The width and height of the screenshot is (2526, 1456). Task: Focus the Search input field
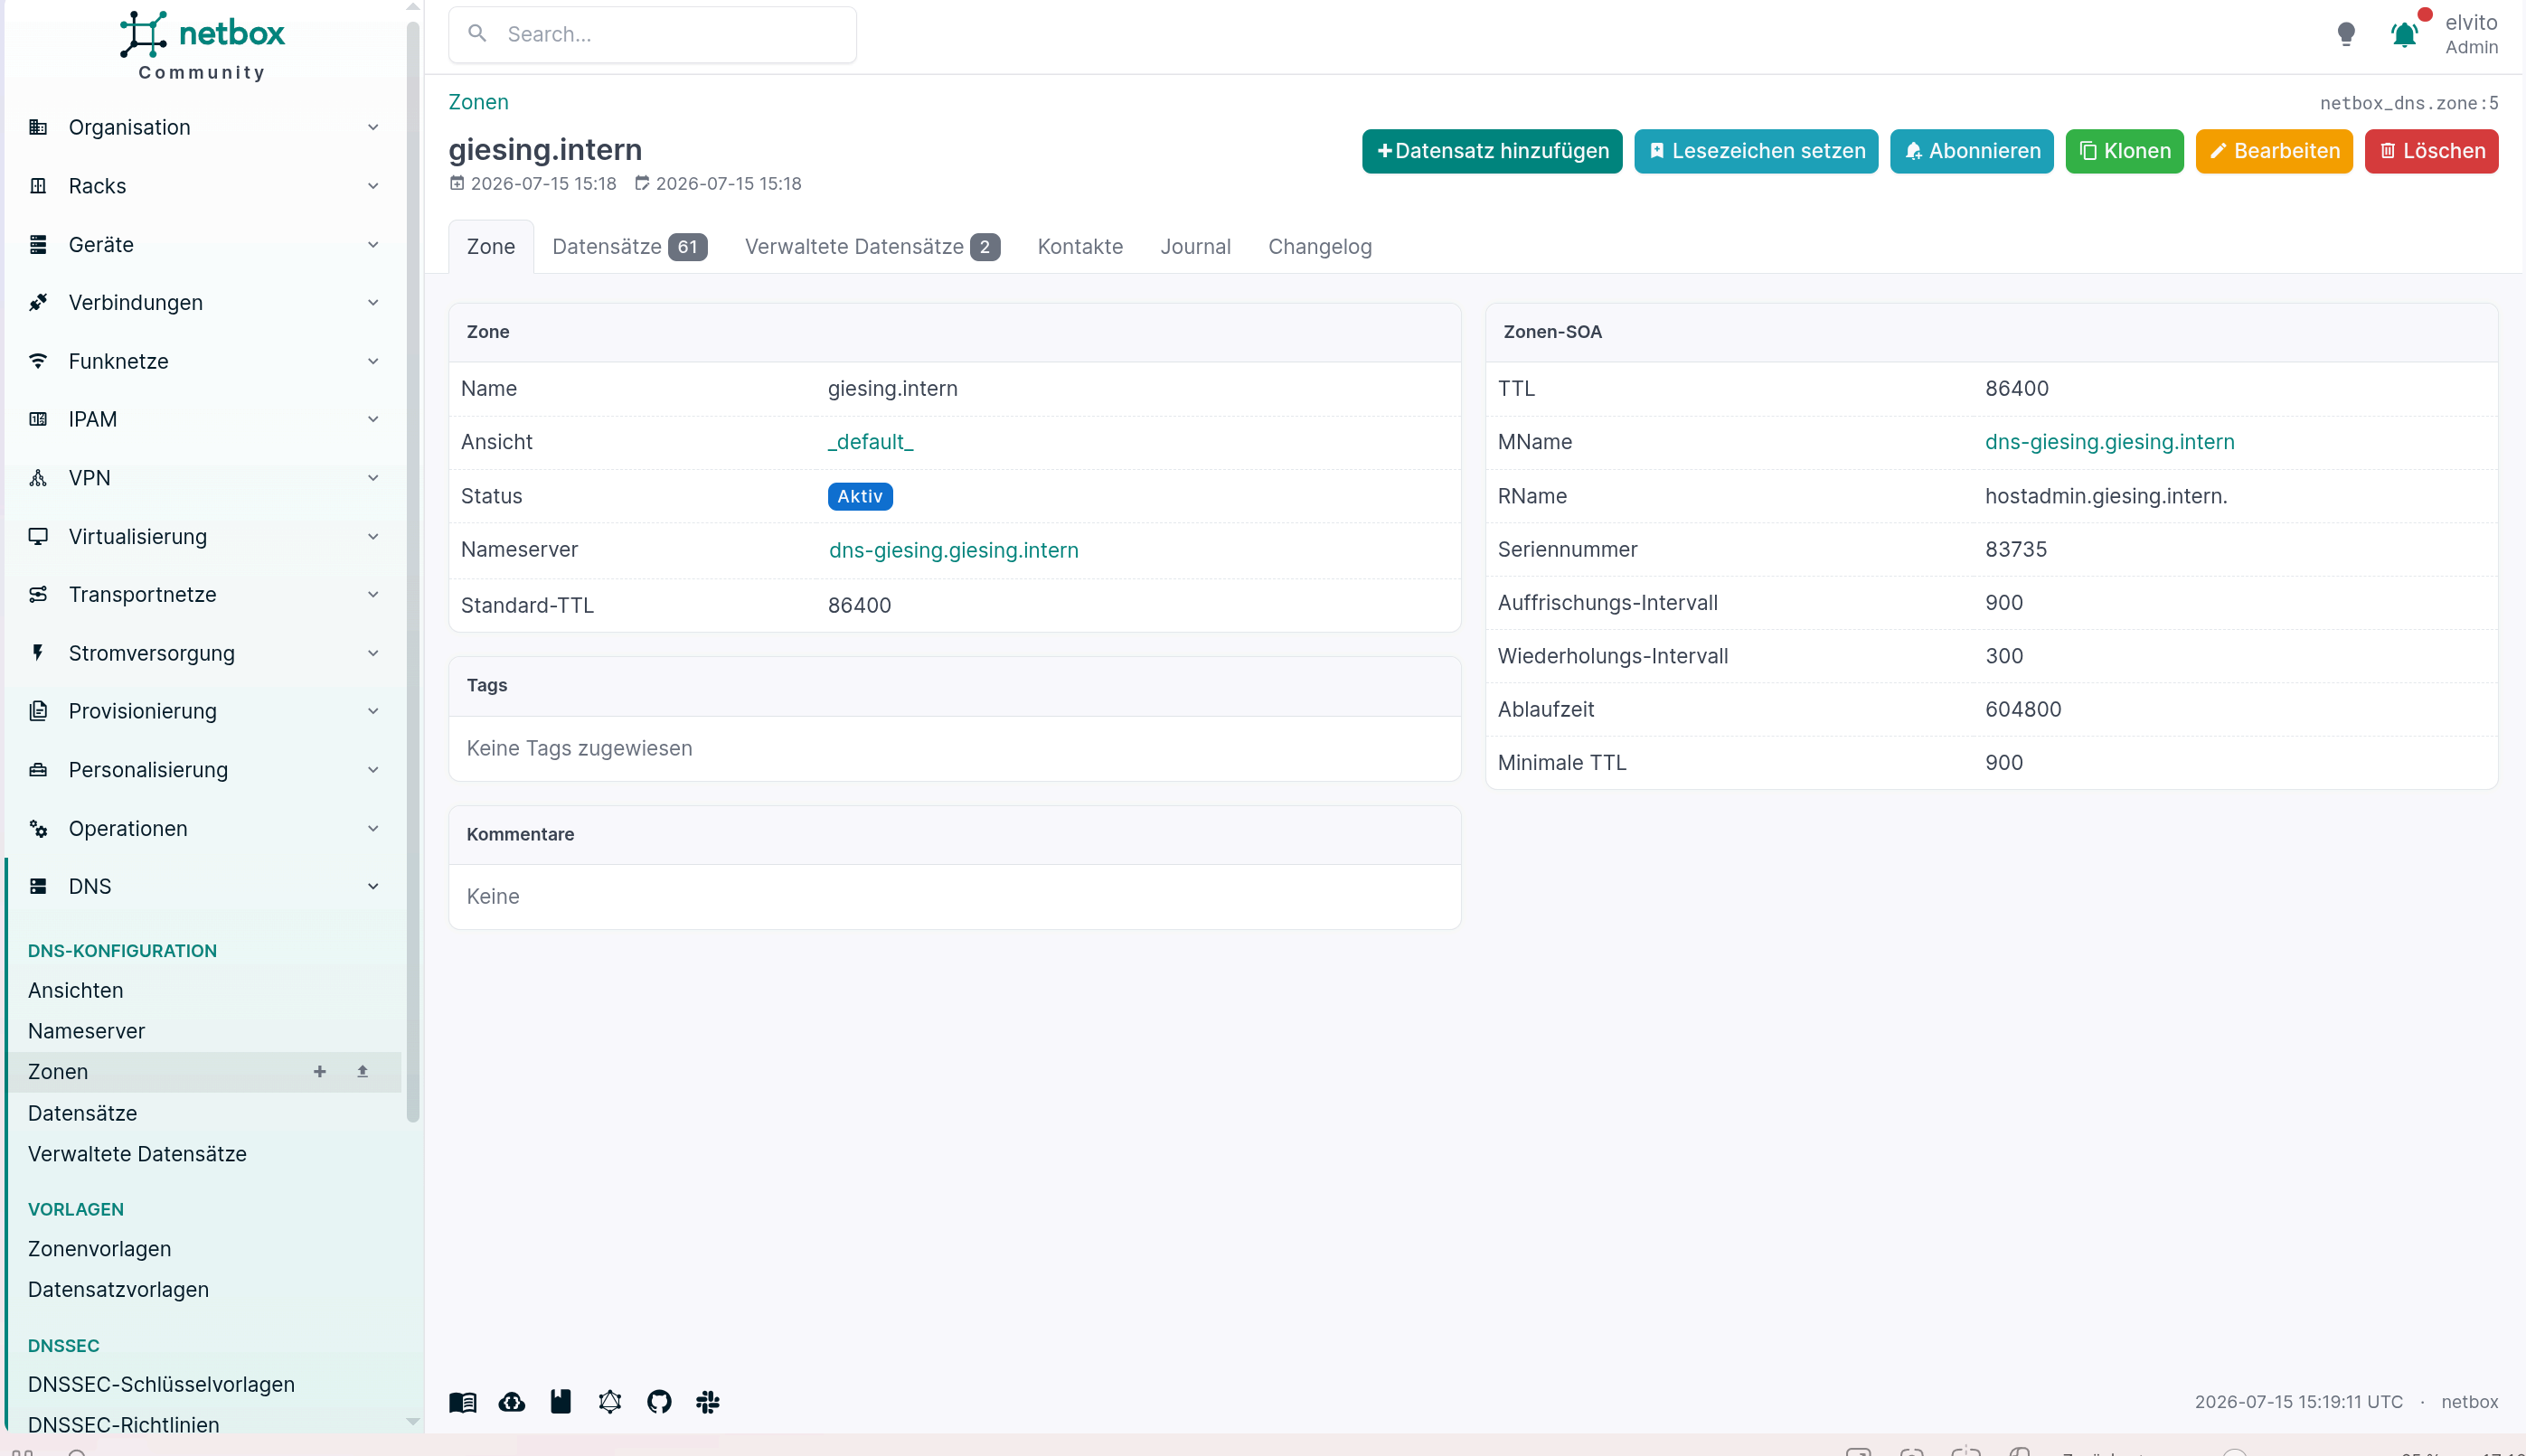[653, 34]
